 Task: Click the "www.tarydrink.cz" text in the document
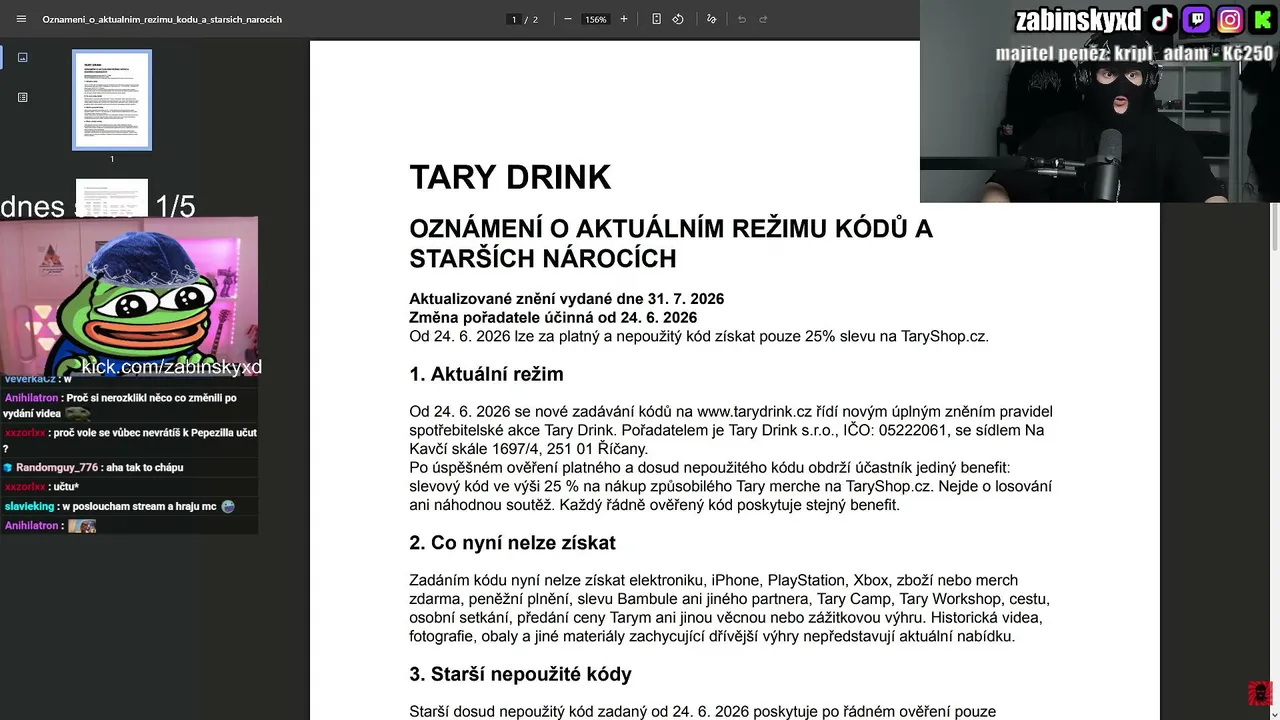point(754,412)
